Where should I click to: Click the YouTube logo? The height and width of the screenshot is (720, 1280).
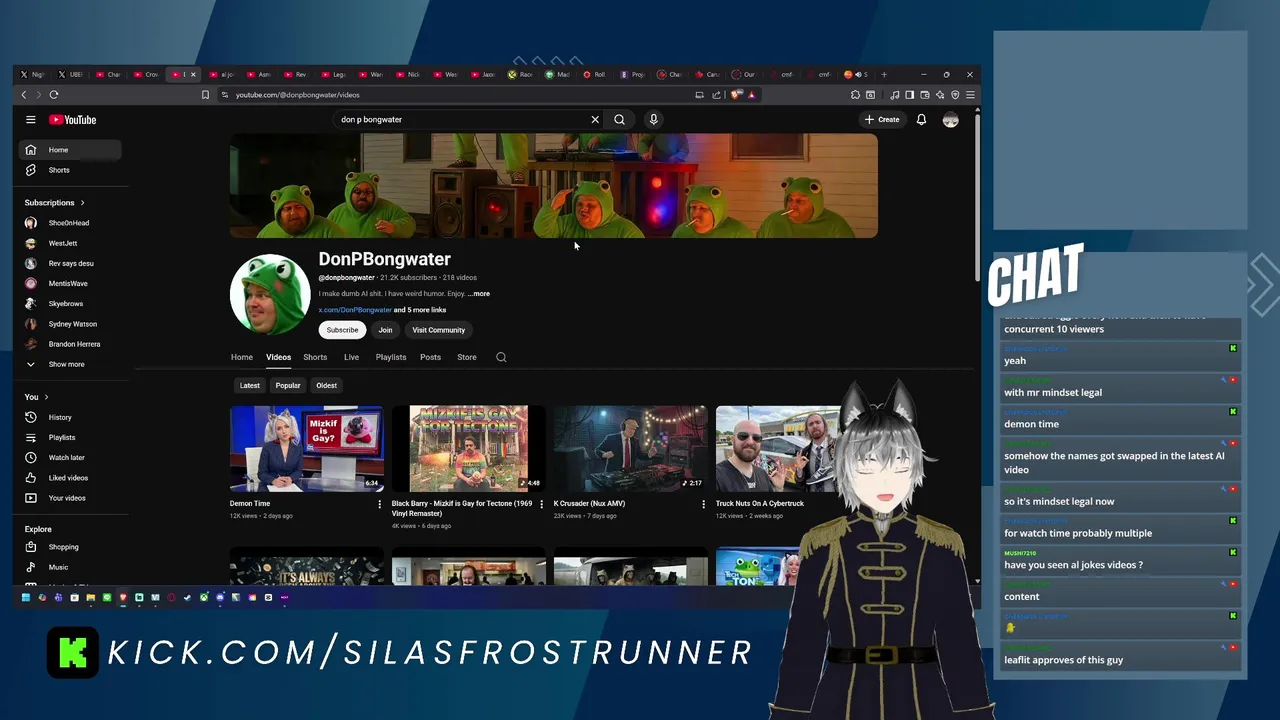pos(73,119)
